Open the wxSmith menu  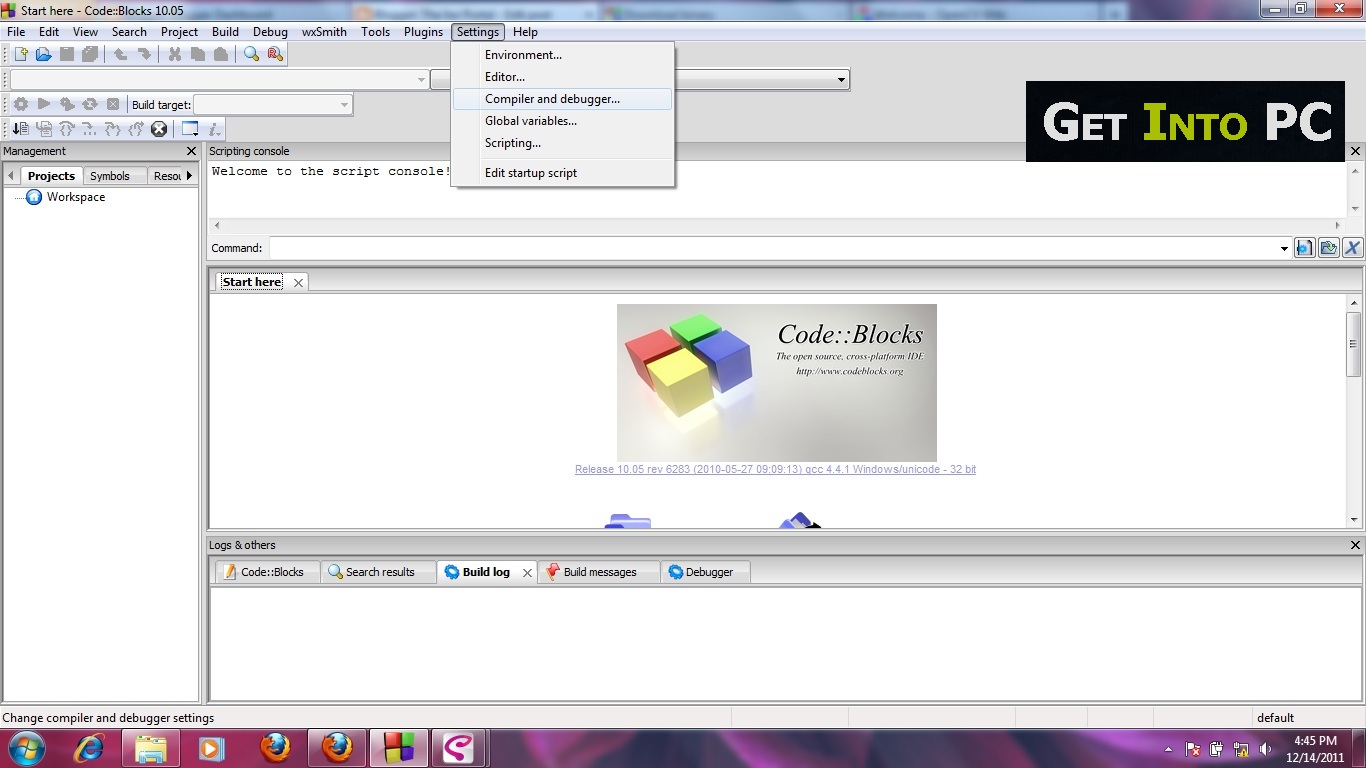(324, 32)
